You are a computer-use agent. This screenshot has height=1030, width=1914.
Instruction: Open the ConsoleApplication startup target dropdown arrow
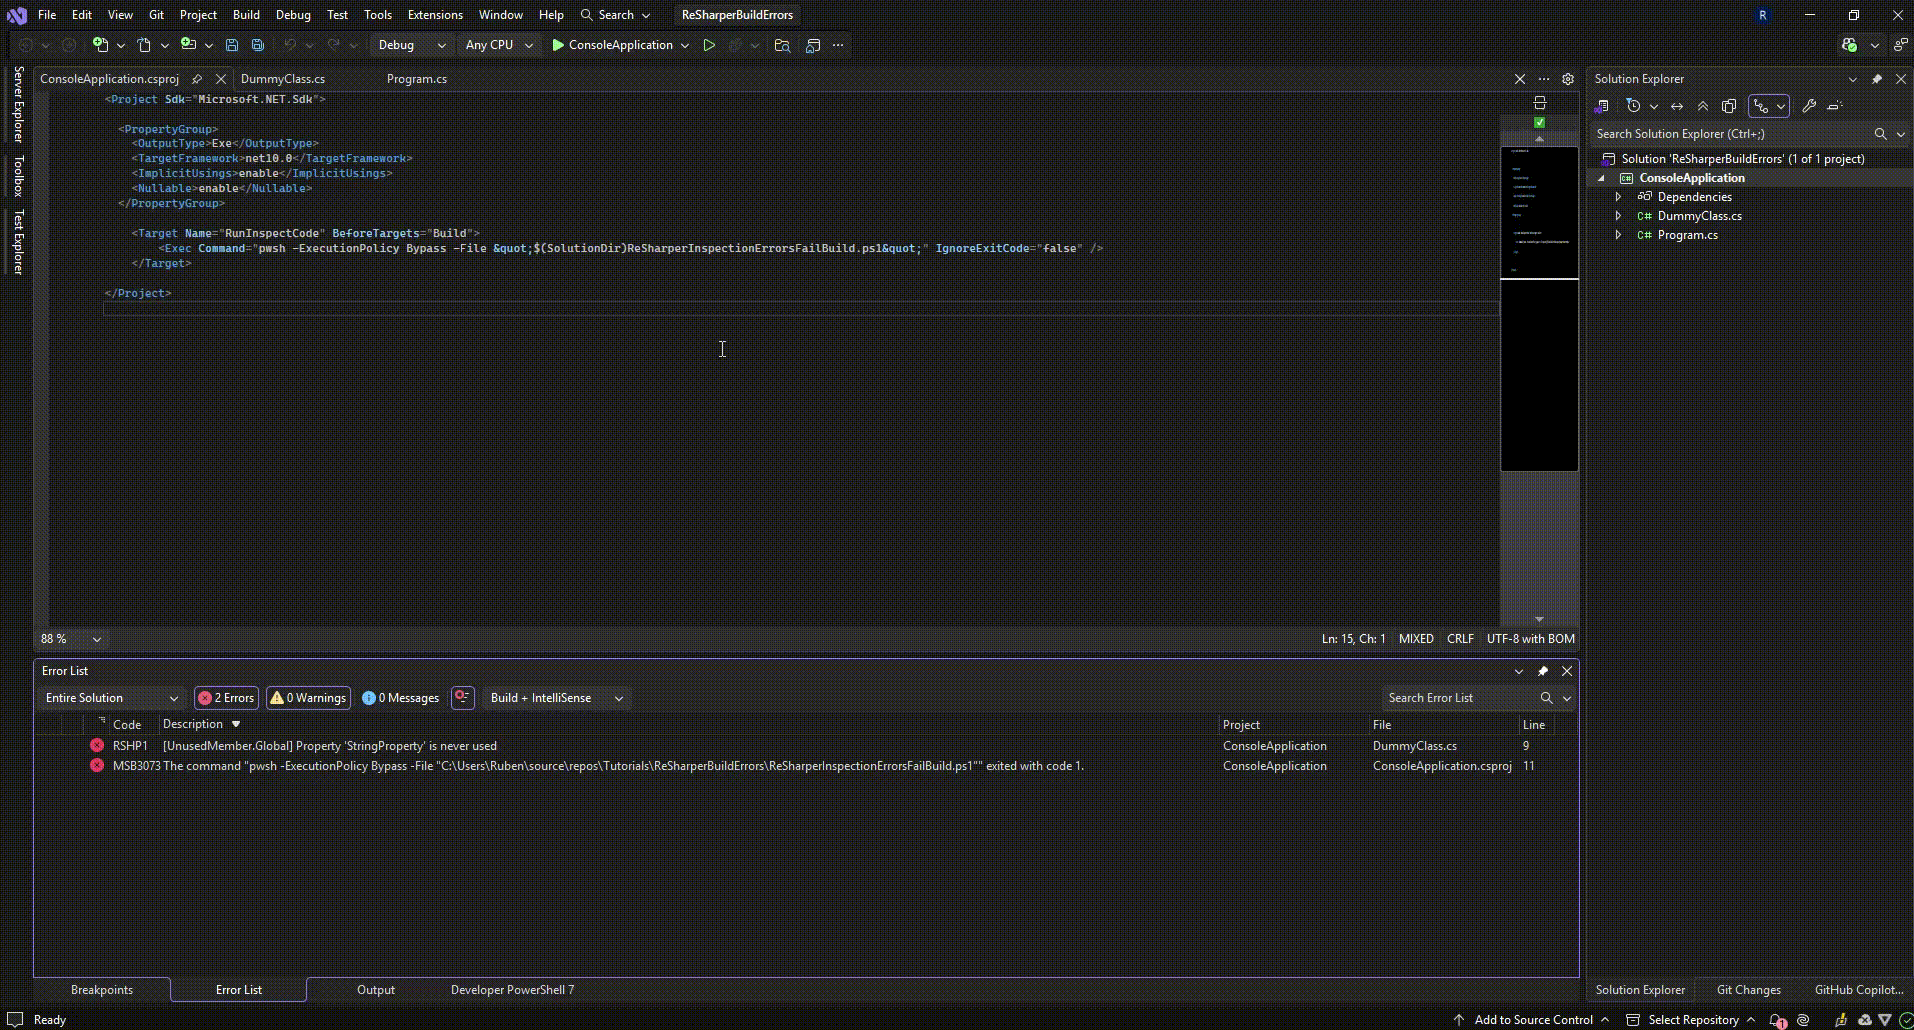[x=685, y=45]
